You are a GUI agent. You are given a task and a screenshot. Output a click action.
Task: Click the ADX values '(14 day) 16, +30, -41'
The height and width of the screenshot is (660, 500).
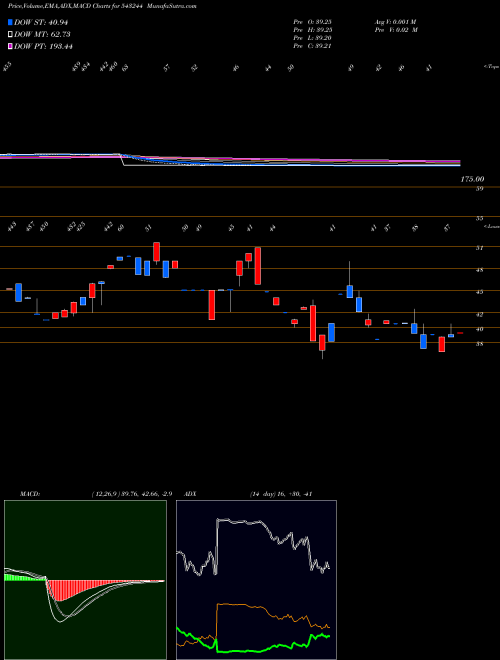click(x=280, y=494)
